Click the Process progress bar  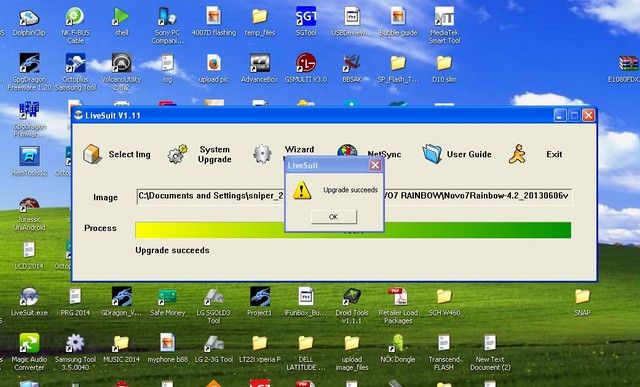(x=353, y=230)
